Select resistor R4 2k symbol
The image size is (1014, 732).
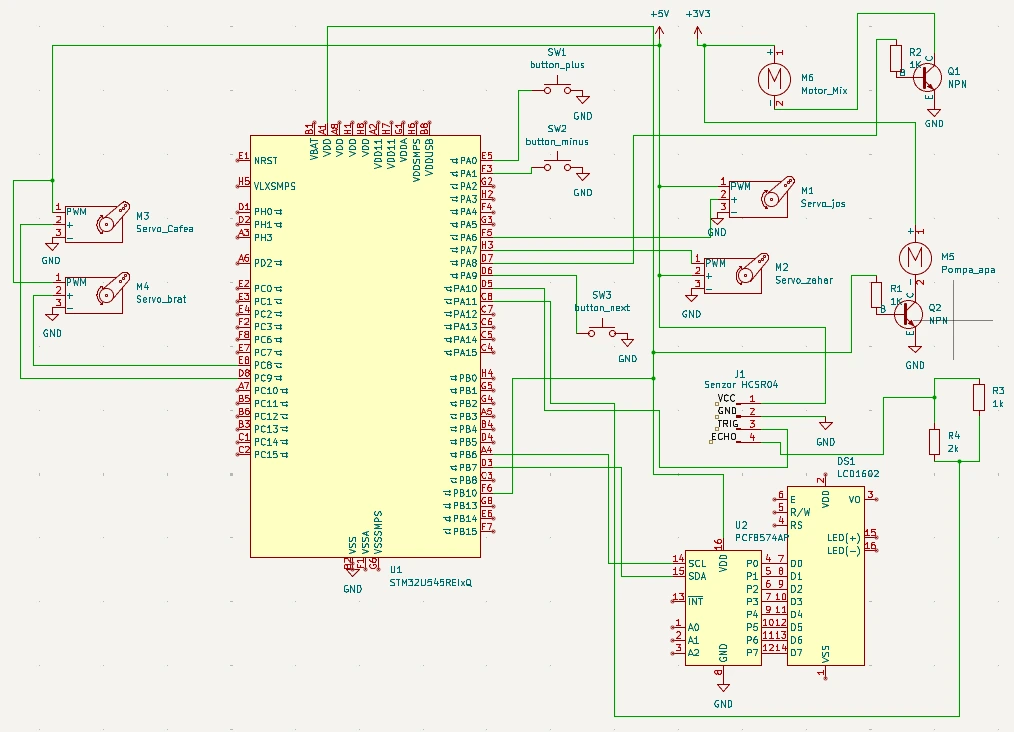[934, 442]
